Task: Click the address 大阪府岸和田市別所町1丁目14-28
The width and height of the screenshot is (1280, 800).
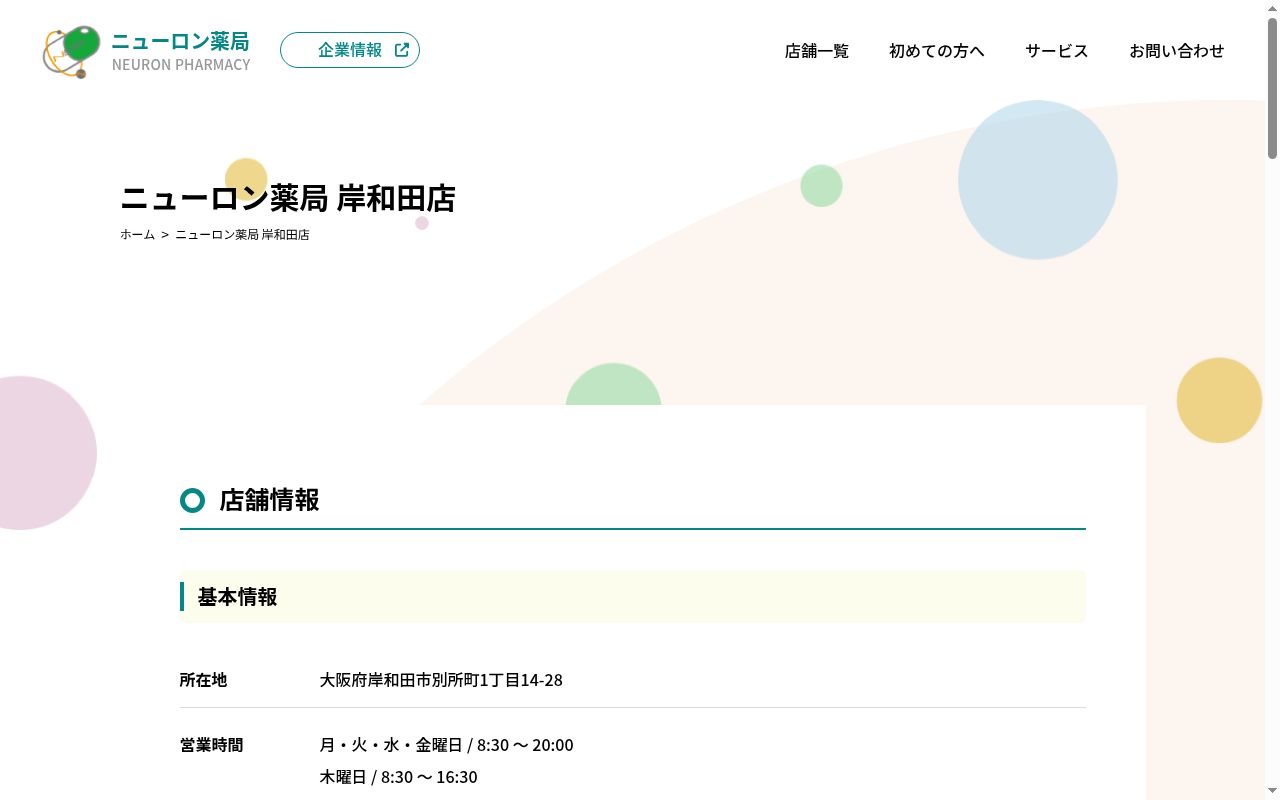Action: click(441, 680)
